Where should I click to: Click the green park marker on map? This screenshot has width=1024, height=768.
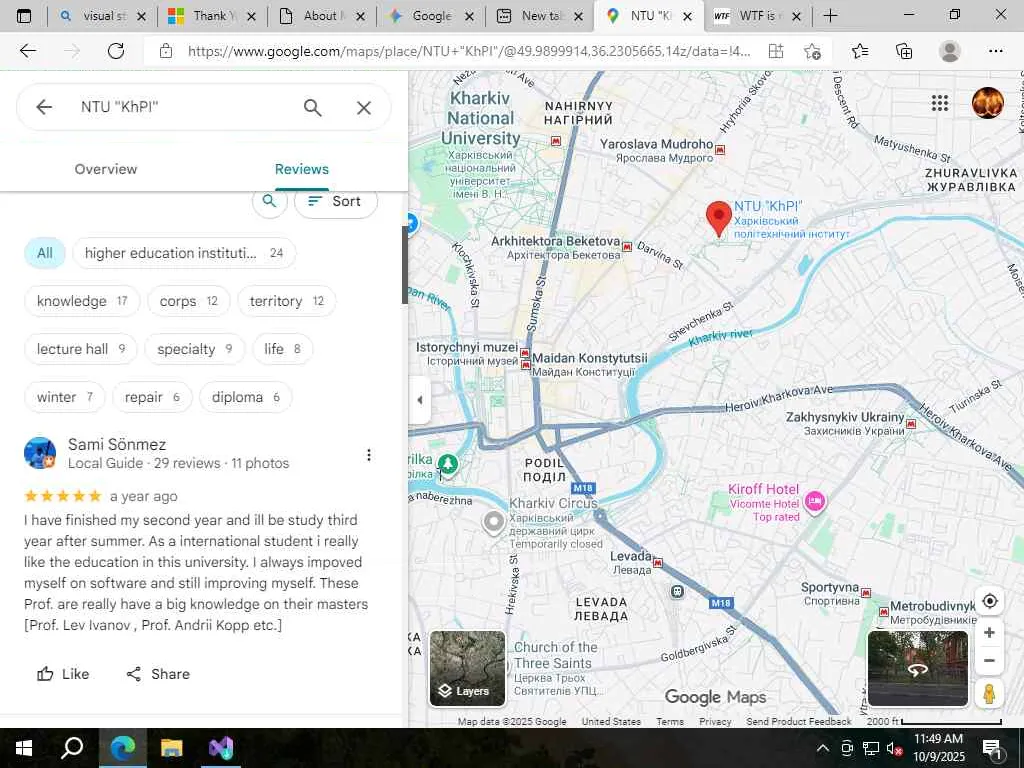click(x=447, y=464)
